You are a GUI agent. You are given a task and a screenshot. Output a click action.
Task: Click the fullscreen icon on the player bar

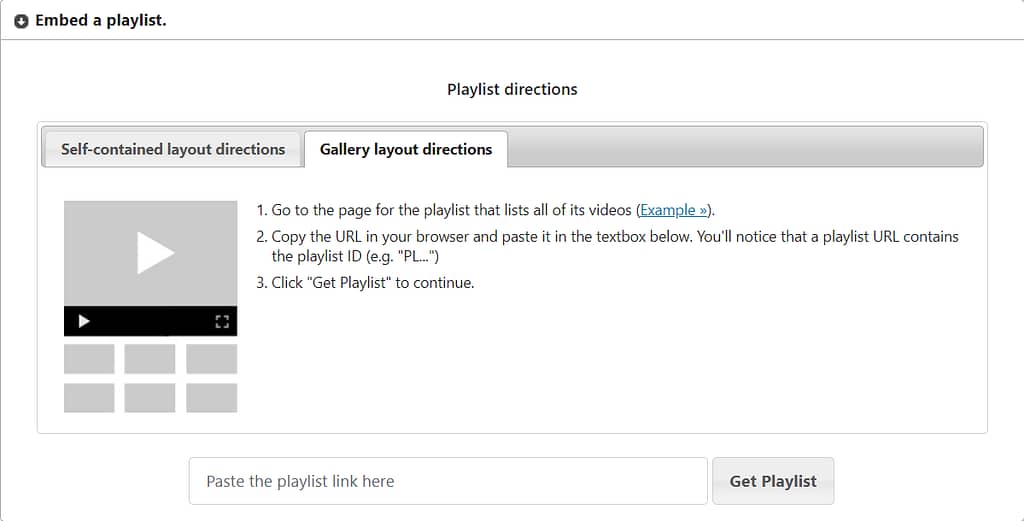222,321
